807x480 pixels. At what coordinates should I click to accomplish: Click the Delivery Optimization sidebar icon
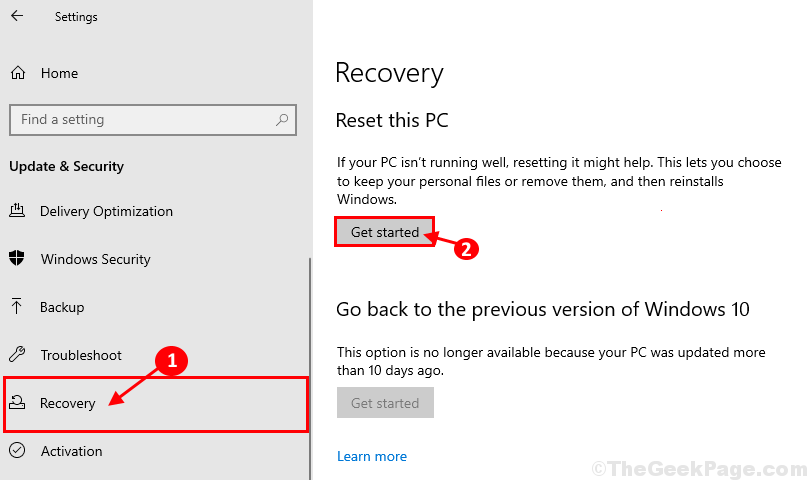pyautogui.click(x=17, y=210)
